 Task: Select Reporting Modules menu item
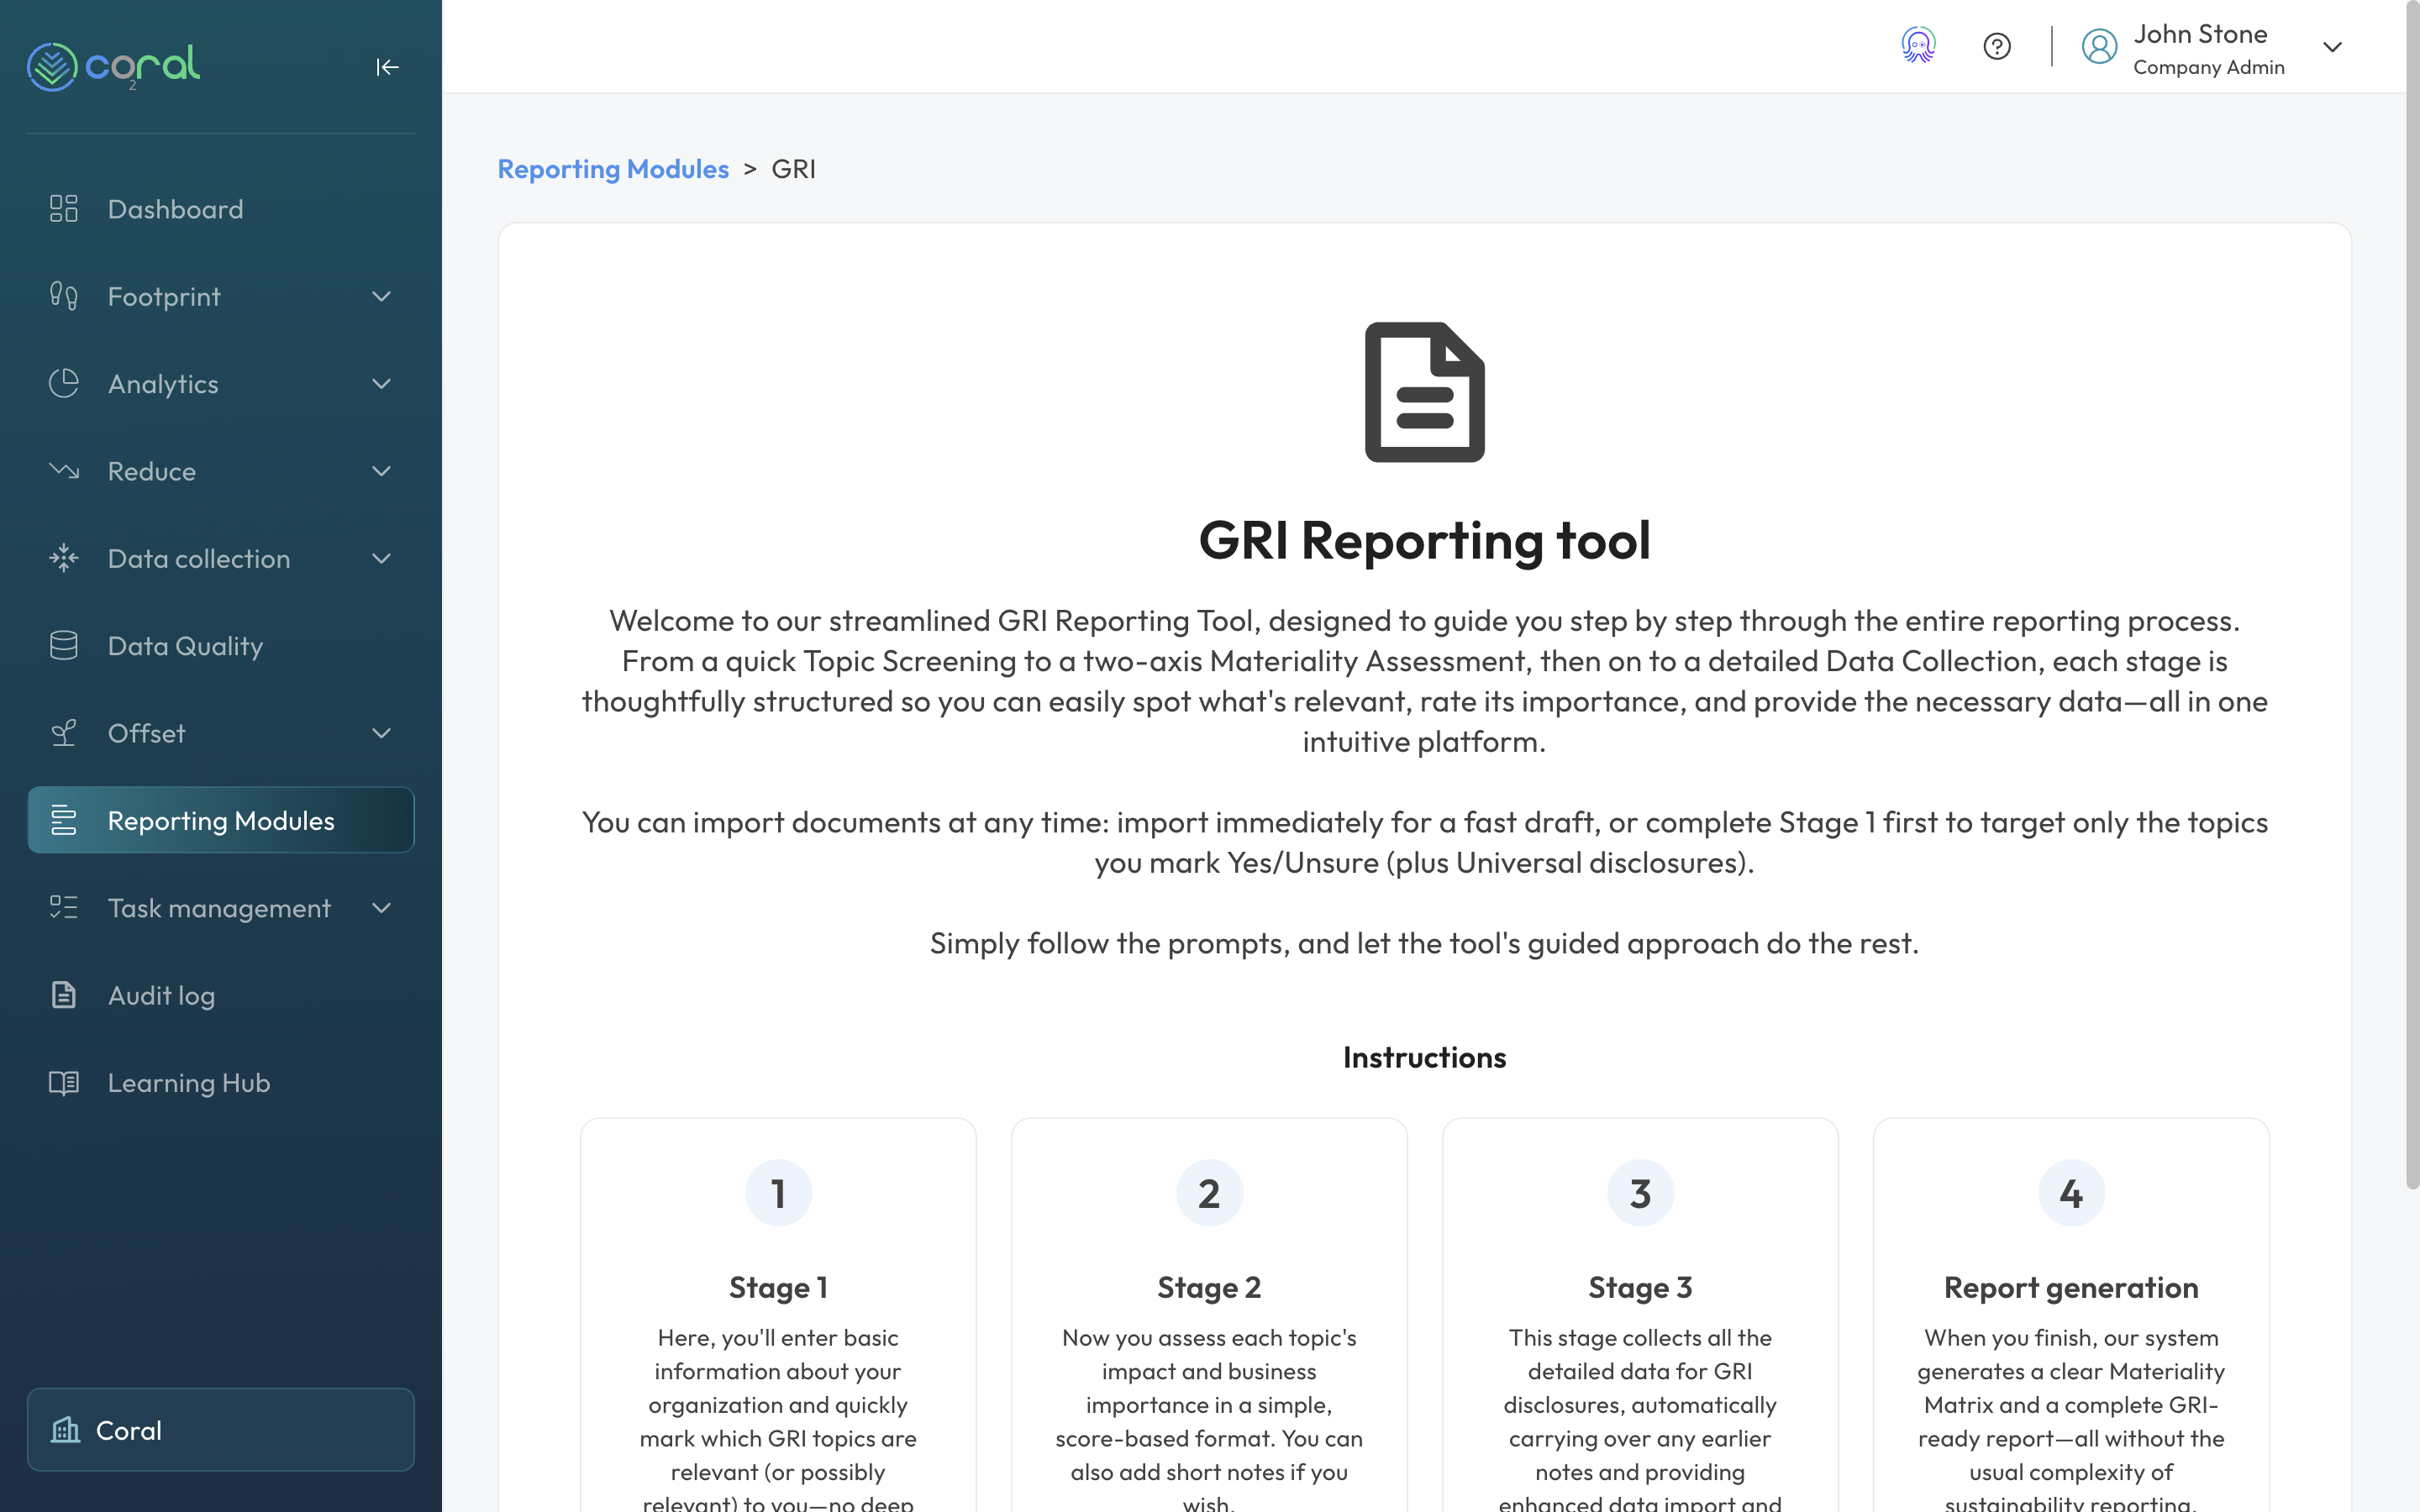tap(221, 820)
